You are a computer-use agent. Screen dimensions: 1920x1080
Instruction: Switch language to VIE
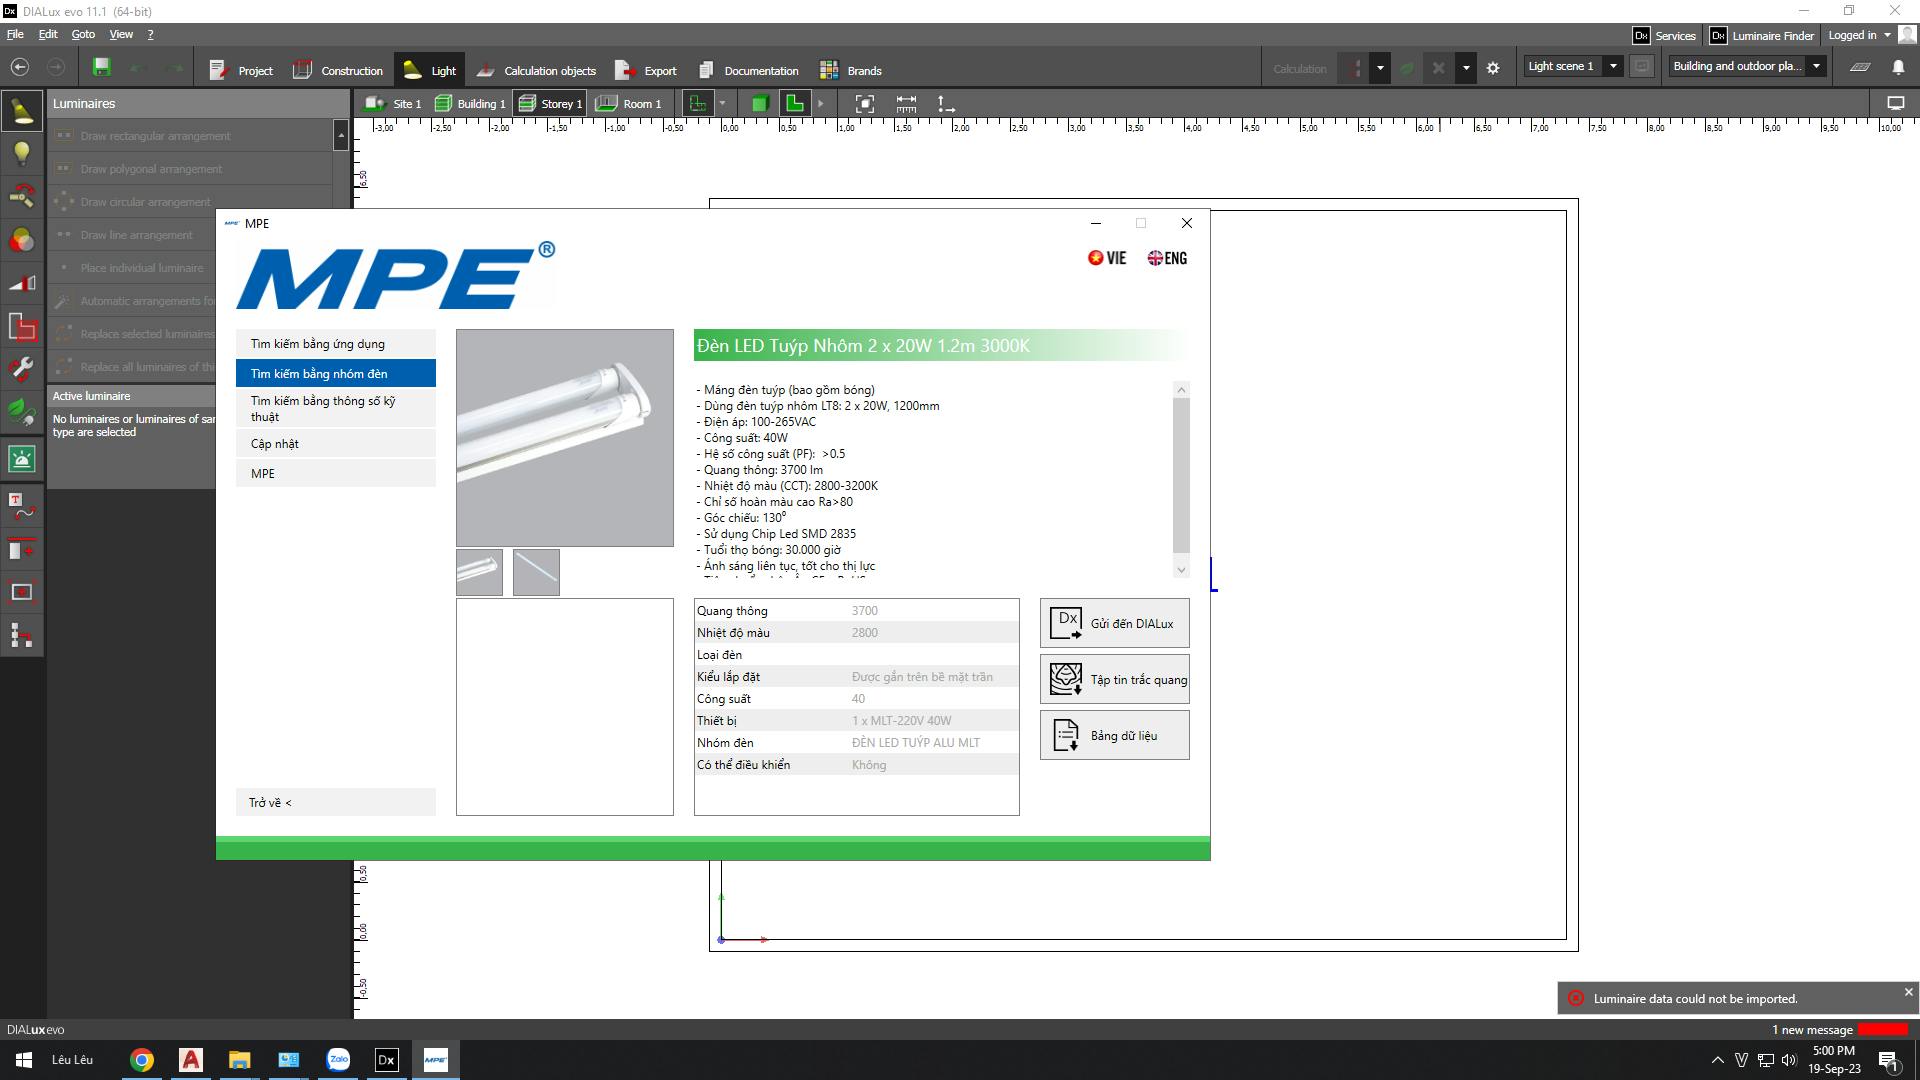pyautogui.click(x=1107, y=258)
